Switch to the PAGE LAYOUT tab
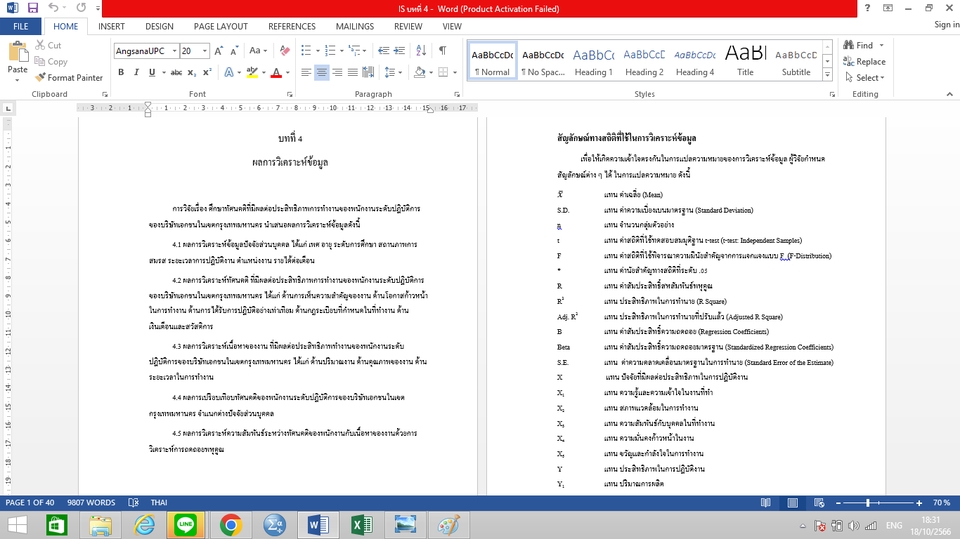This screenshot has height=539, width=960. [220, 26]
